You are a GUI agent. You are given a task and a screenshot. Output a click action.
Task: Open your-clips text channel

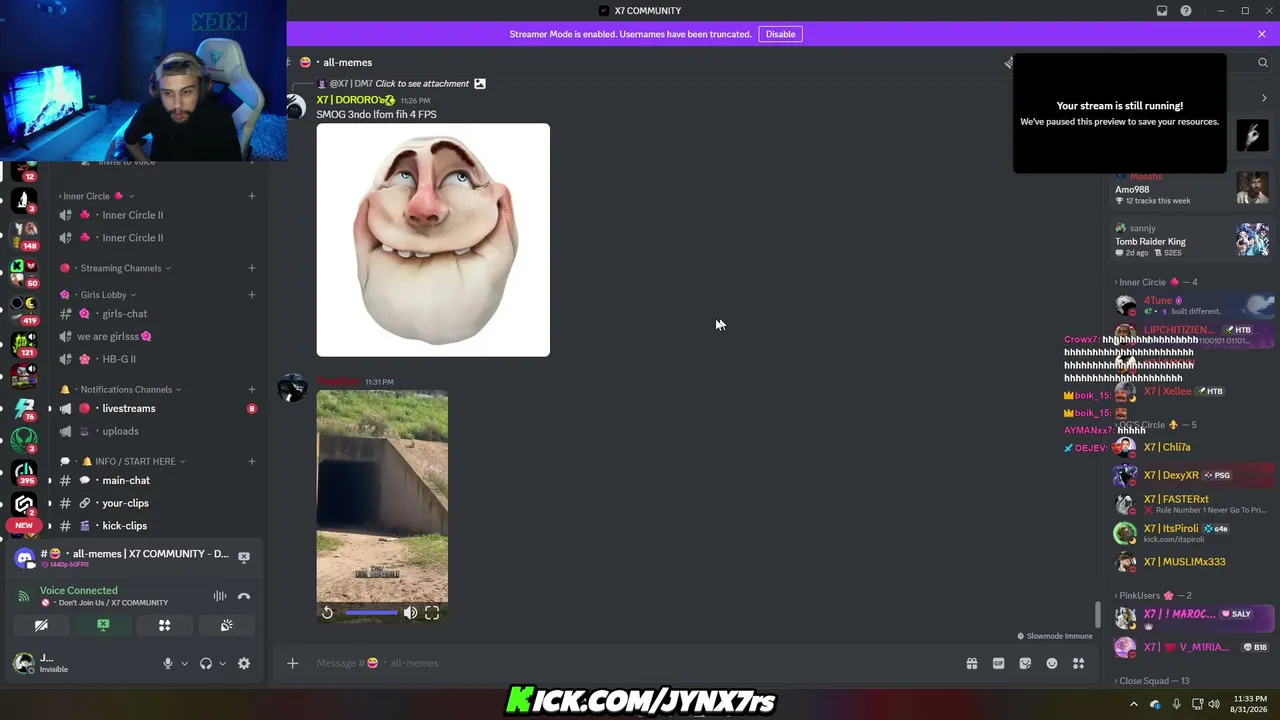point(157,503)
